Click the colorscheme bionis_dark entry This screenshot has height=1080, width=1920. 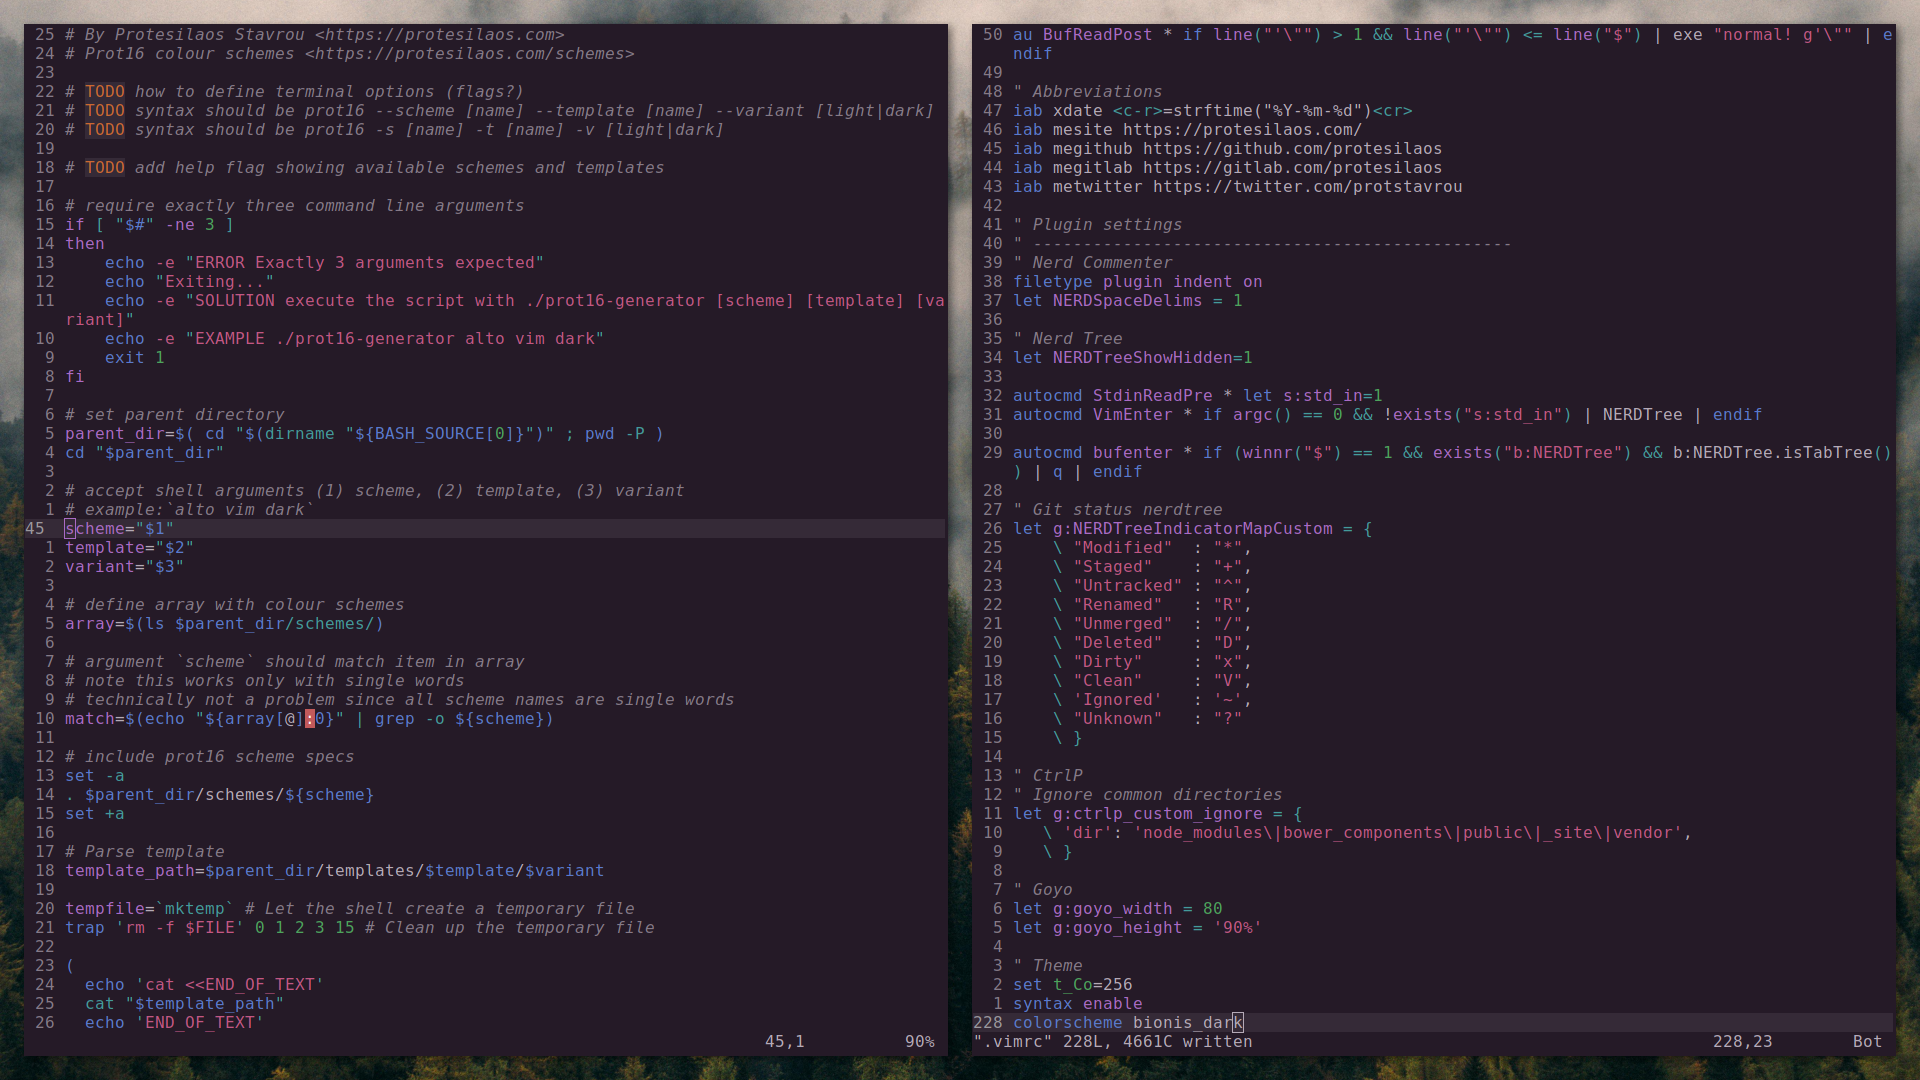pyautogui.click(x=1126, y=1022)
